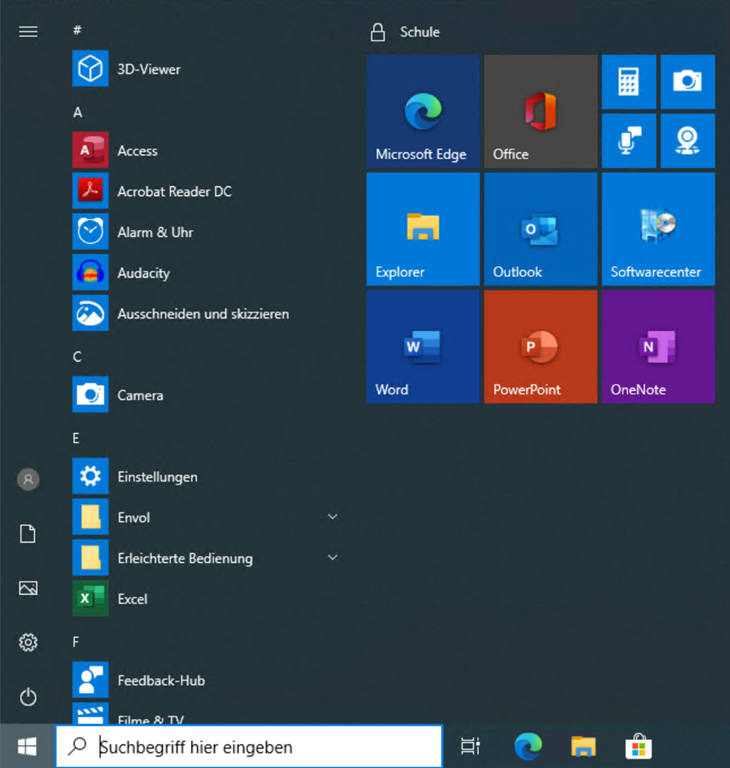Viewport: 730px width, 768px height.
Task: Expand the Start menu hamburger sidebar
Action: pyautogui.click(x=28, y=32)
